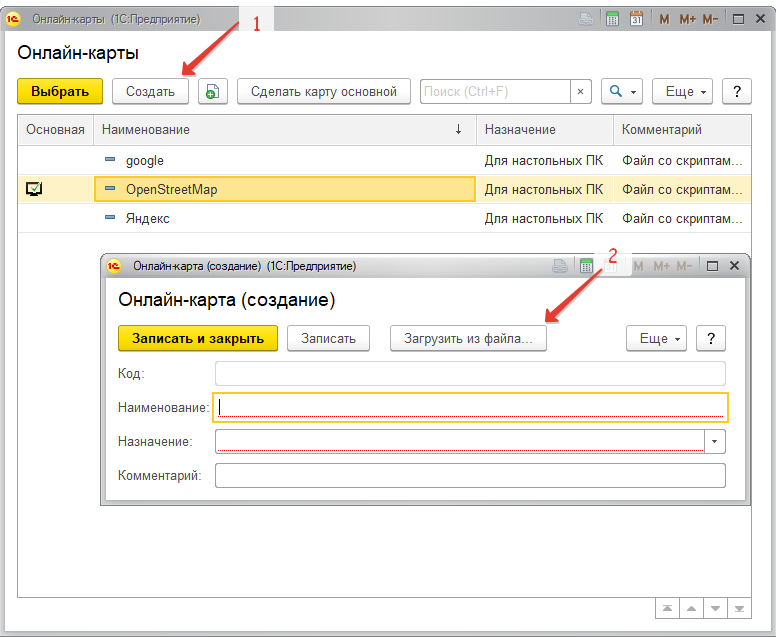Select the google row
The width and height of the screenshot is (776, 637).
384,160
